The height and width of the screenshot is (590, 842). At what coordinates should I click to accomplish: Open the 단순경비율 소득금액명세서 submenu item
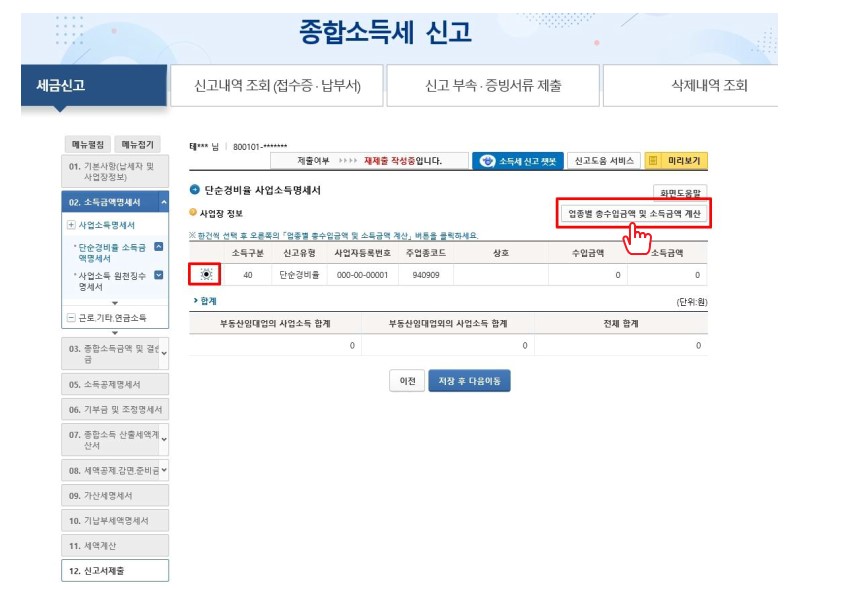point(112,253)
